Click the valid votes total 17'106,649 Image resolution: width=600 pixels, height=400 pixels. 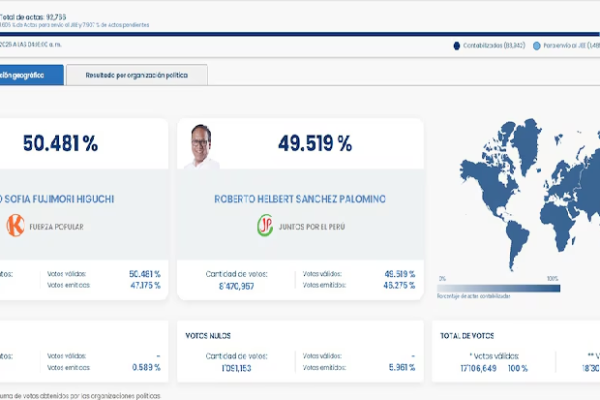click(x=478, y=368)
